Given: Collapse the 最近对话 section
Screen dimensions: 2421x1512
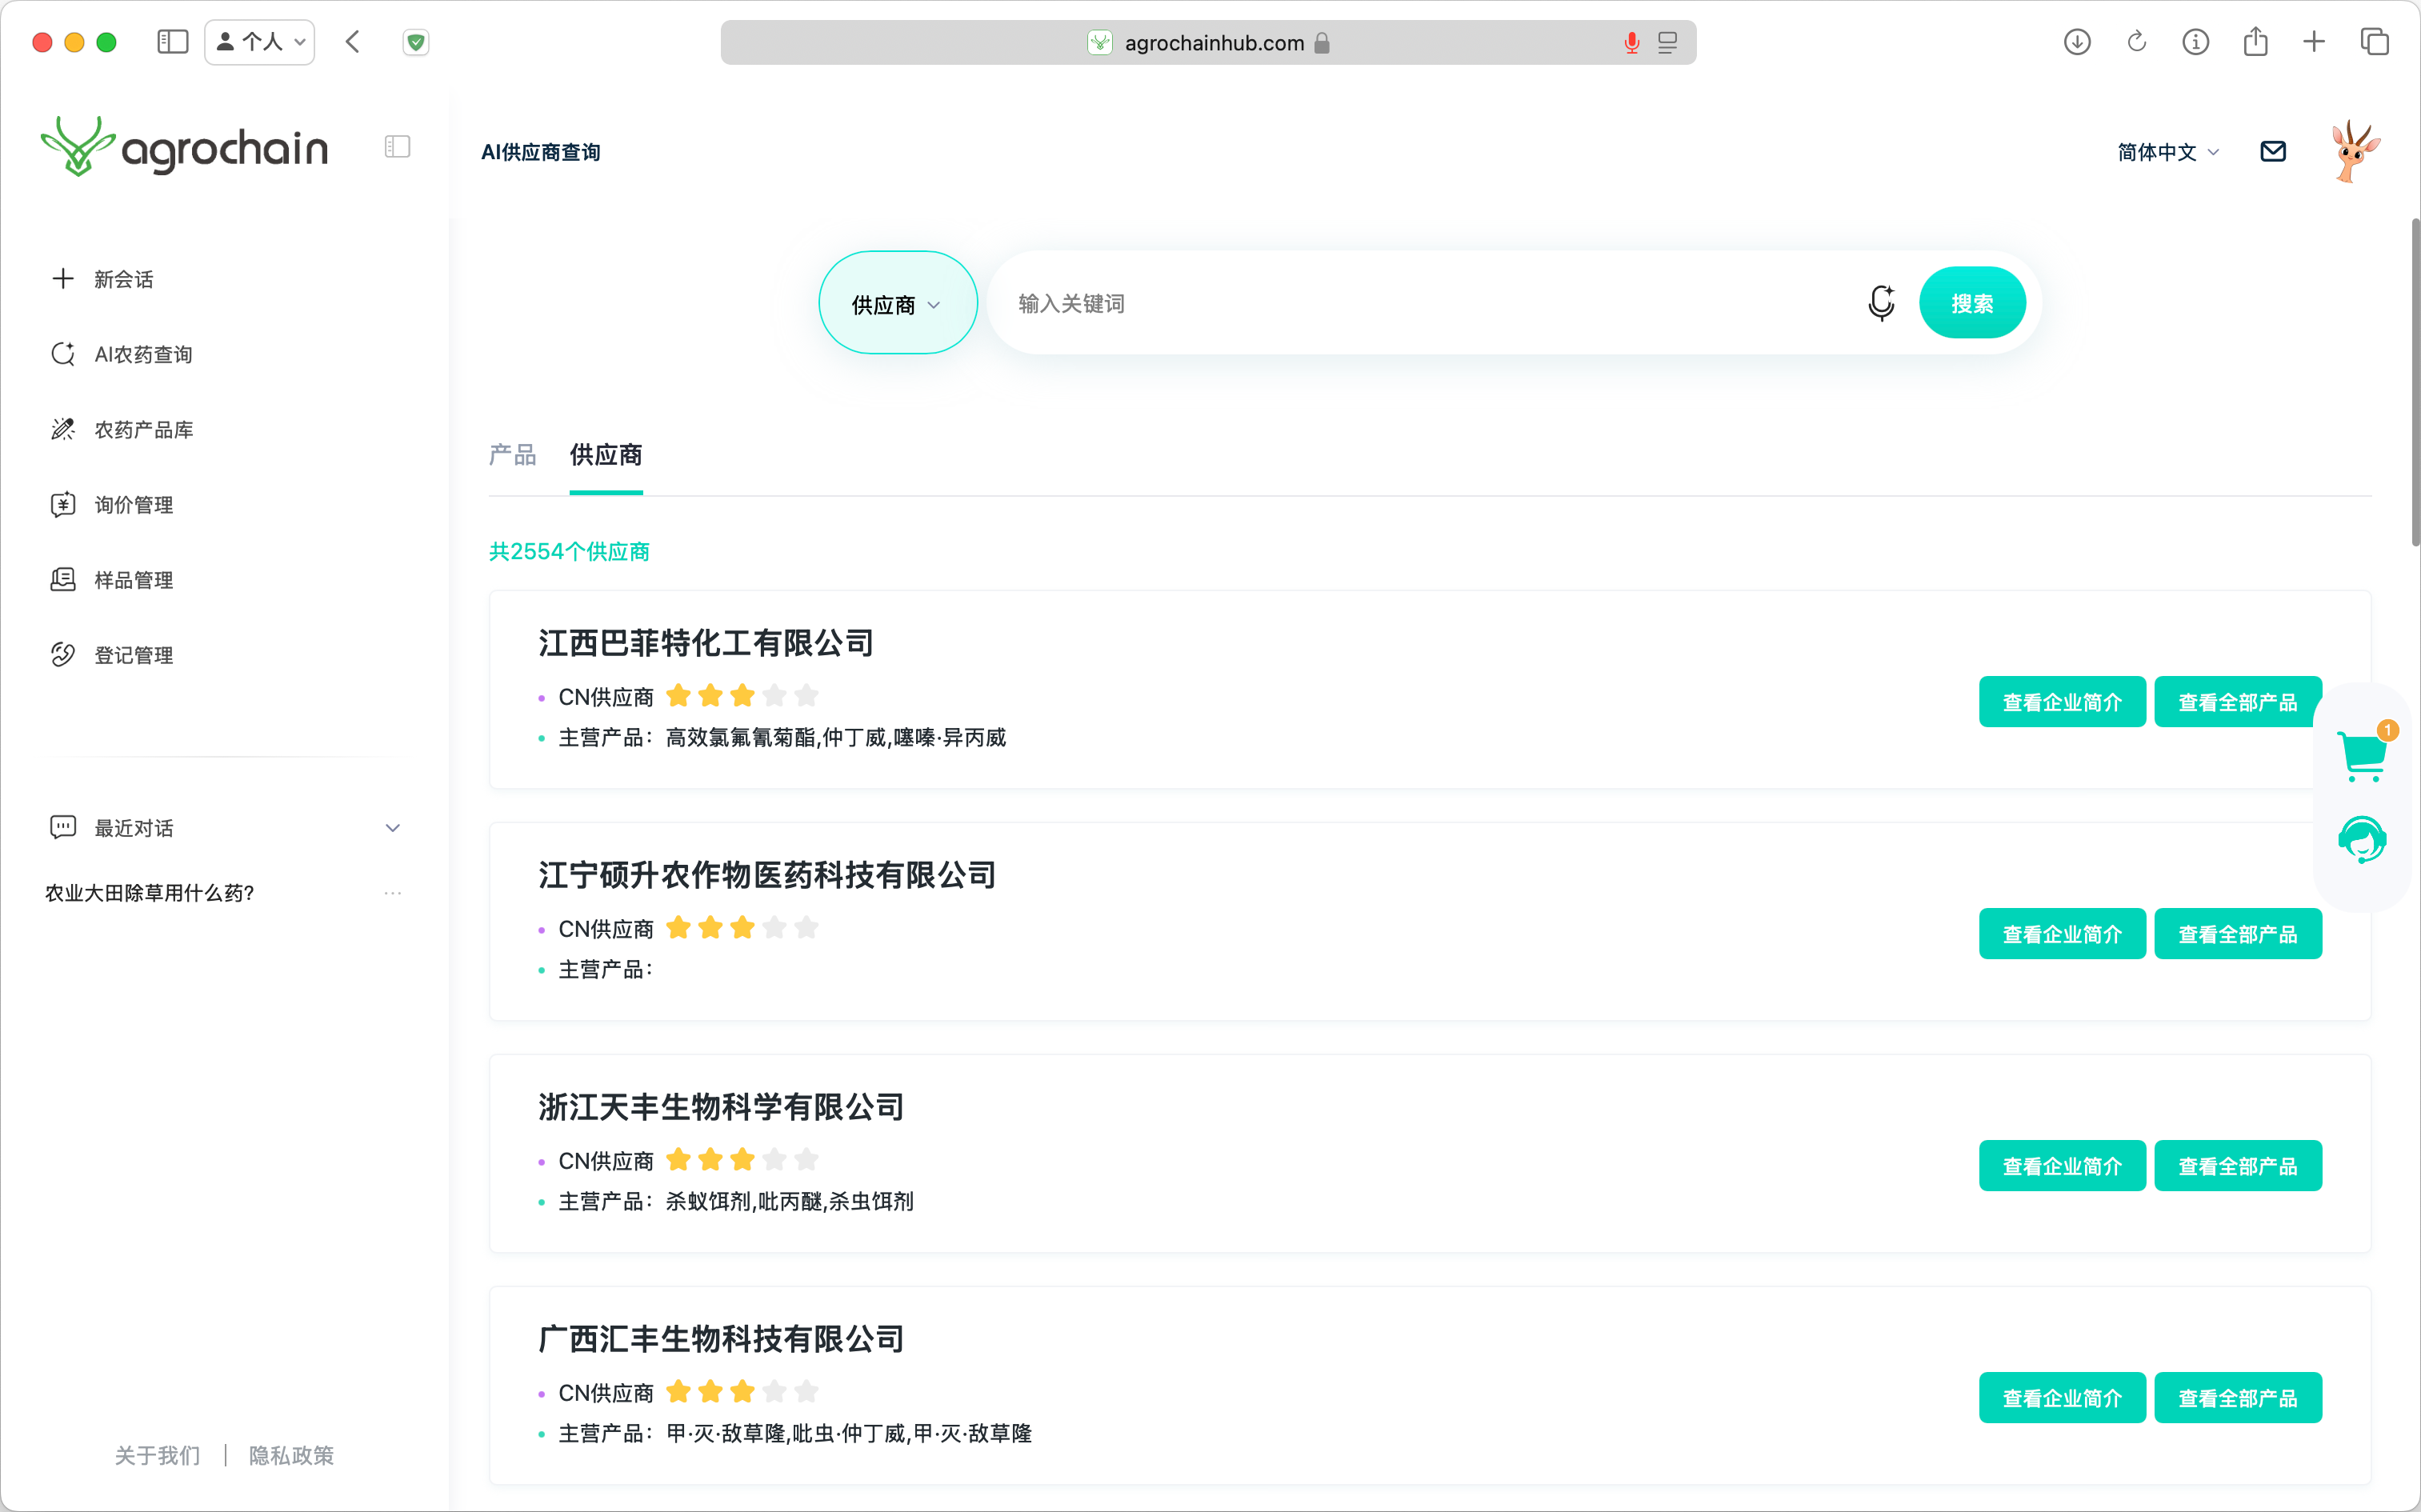Looking at the screenshot, I should pyautogui.click(x=392, y=827).
